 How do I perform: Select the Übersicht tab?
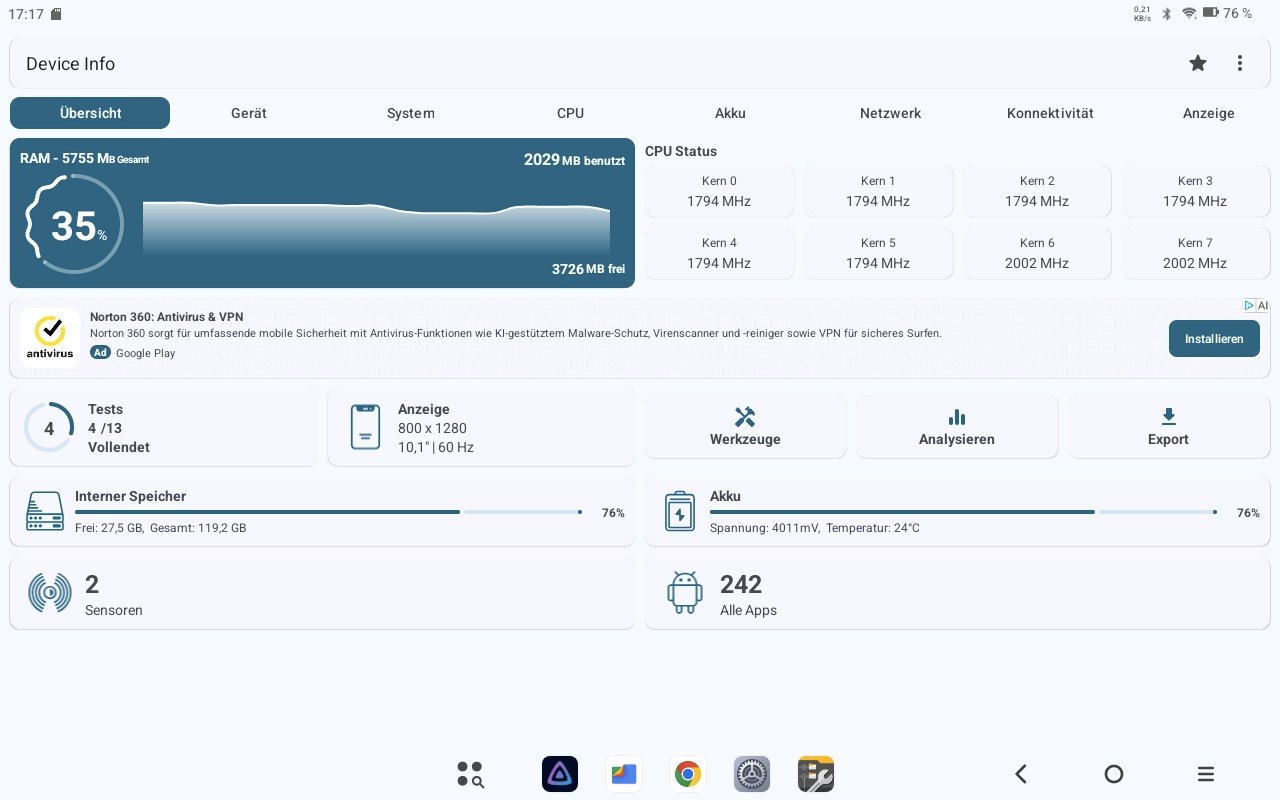pos(90,113)
